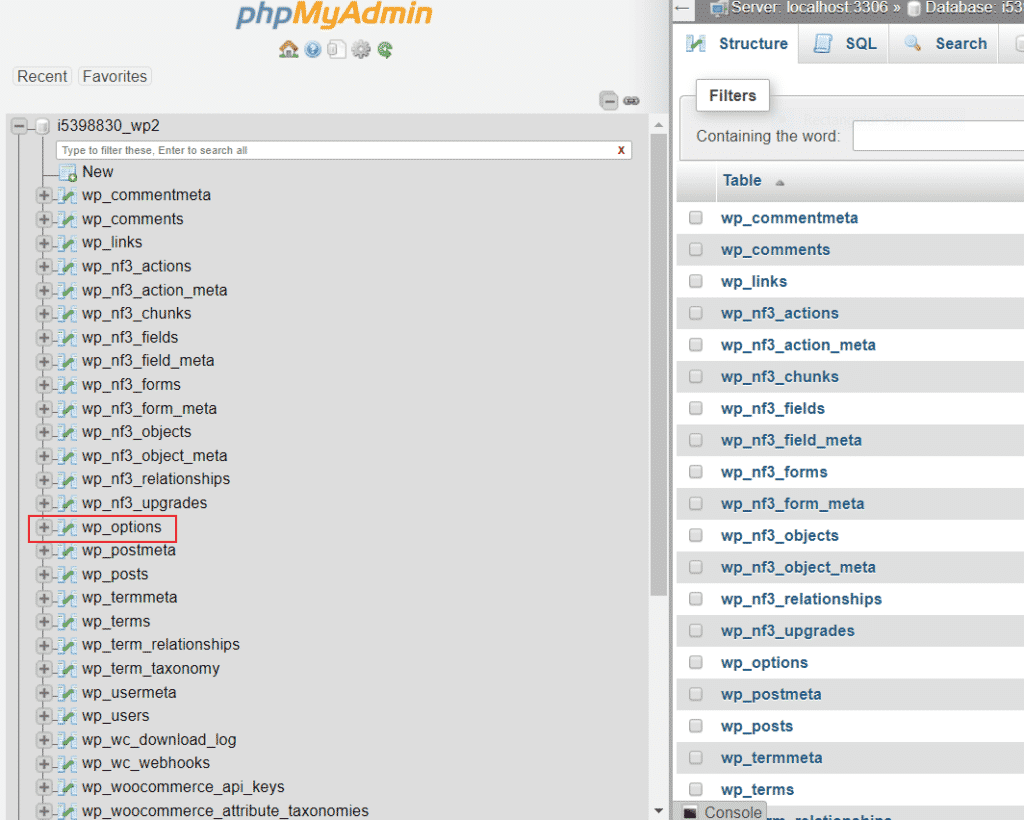Expand wp_options in navigation tree

point(44,528)
